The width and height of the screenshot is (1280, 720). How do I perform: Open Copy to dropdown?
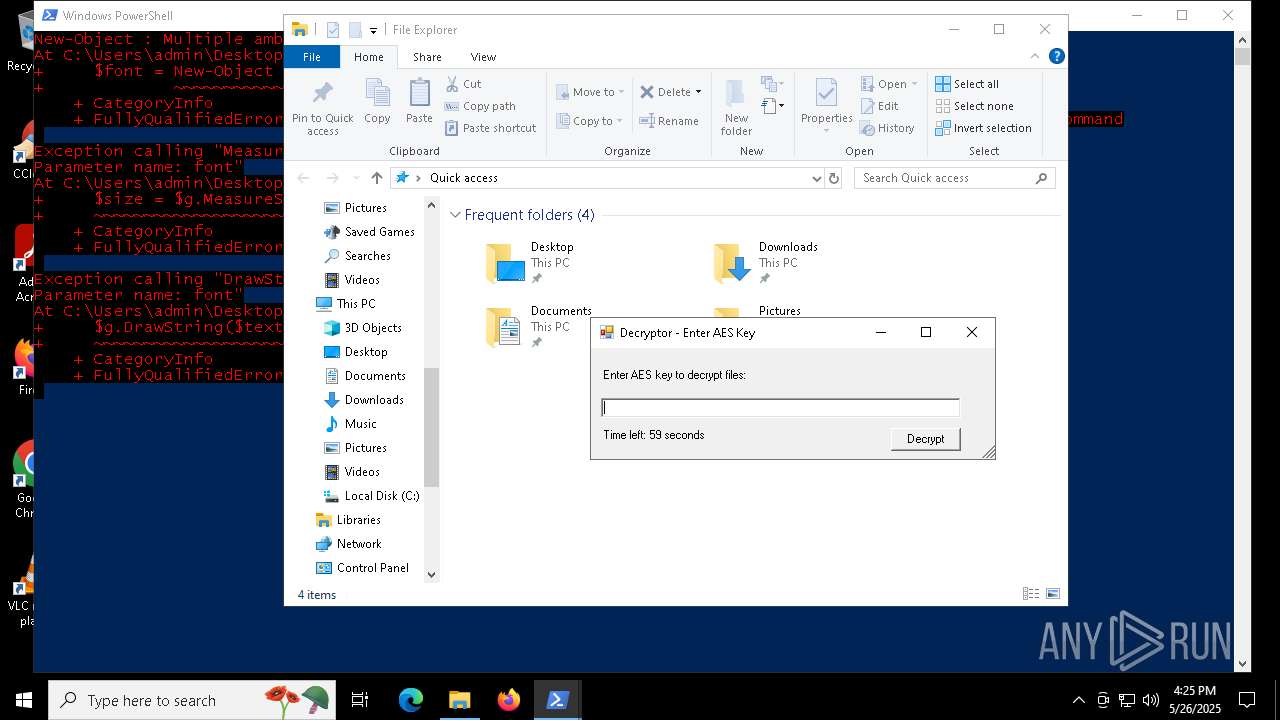click(590, 121)
